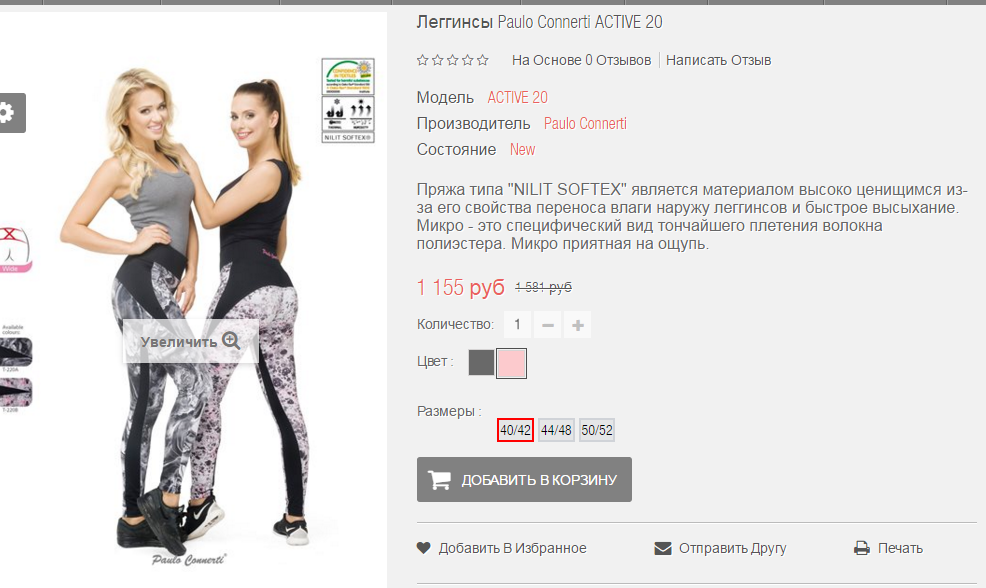Viewport: 986px width, 588px height.
Task: Choose the gray color swatch
Action: pyautogui.click(x=481, y=363)
